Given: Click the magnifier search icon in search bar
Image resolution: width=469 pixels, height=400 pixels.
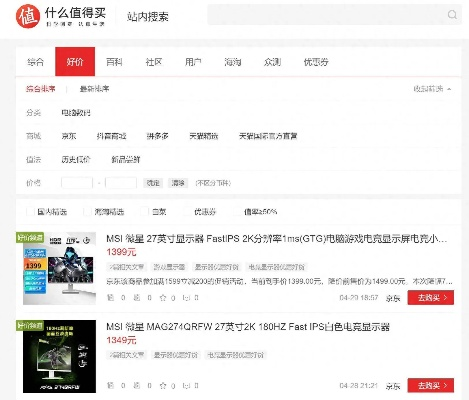Looking at the screenshot, I should [452, 14].
